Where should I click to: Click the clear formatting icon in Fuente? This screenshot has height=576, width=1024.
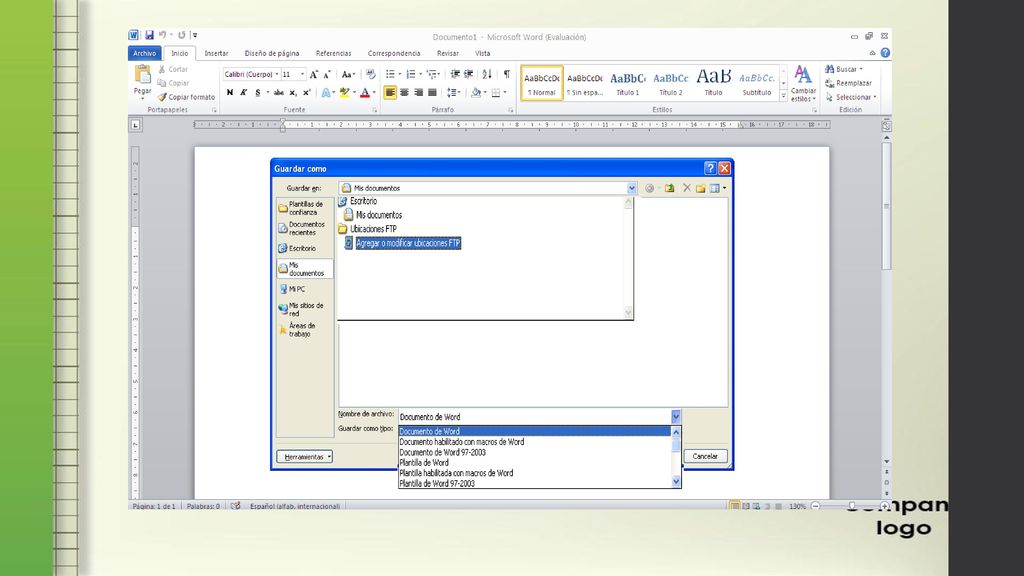[370, 74]
